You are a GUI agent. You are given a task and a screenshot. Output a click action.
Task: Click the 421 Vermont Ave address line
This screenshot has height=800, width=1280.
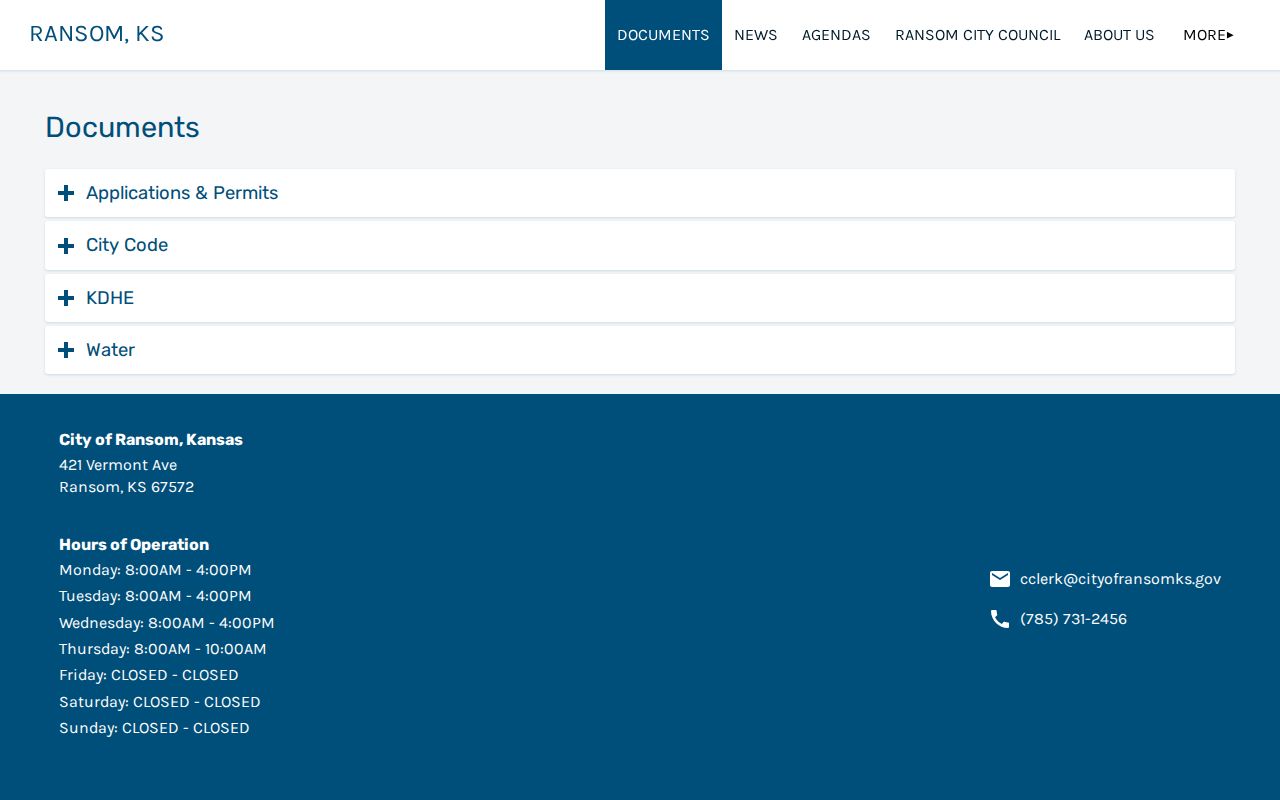[x=118, y=465]
